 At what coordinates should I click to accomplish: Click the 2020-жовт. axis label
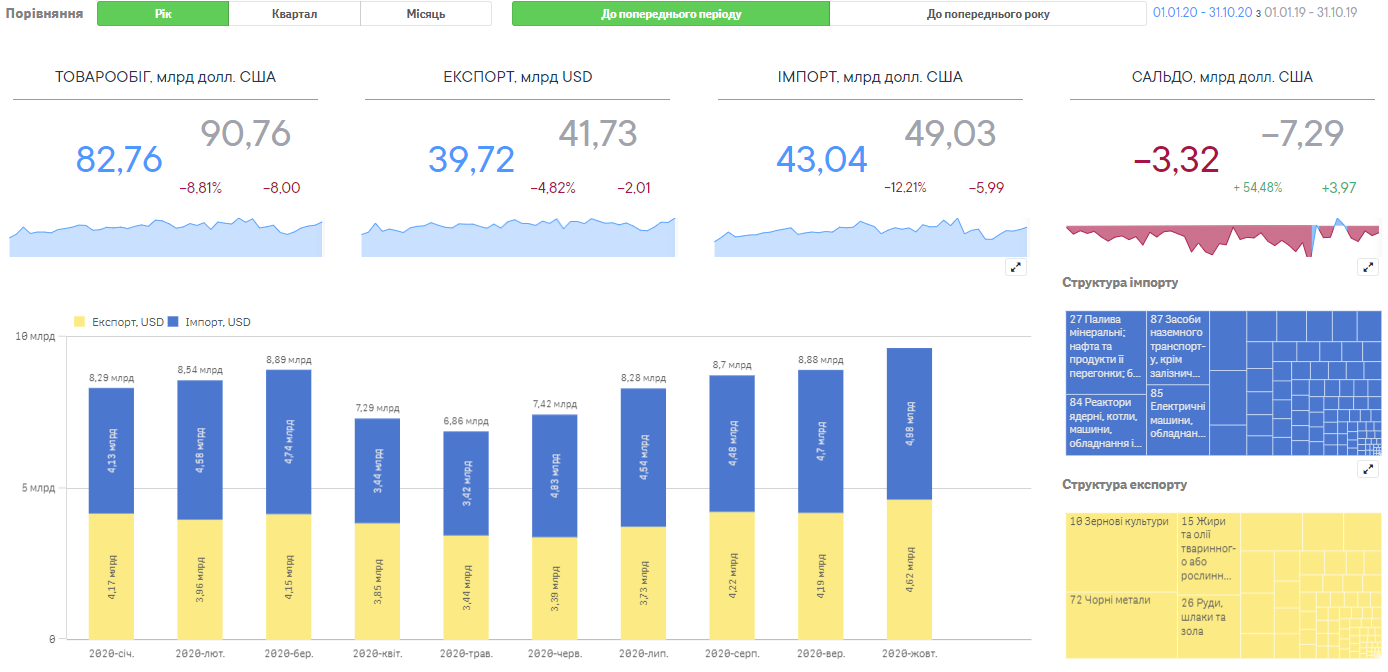(909, 654)
